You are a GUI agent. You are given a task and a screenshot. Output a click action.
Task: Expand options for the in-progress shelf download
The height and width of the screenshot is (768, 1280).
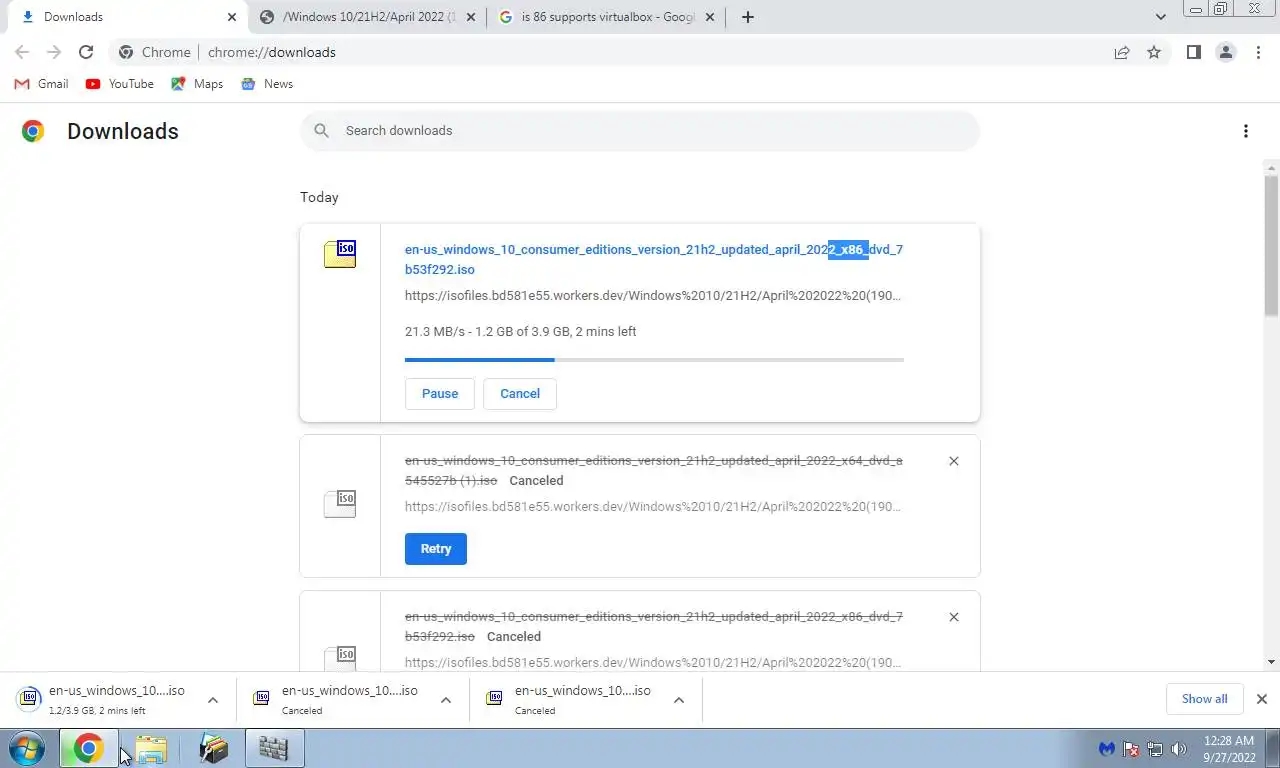(x=213, y=700)
